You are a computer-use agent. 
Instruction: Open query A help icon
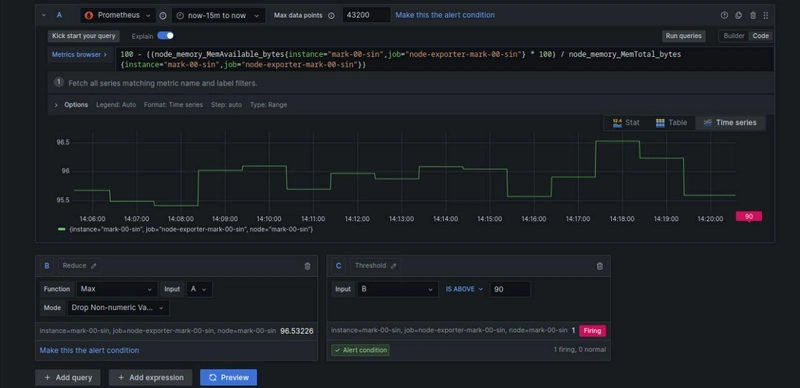pos(724,15)
